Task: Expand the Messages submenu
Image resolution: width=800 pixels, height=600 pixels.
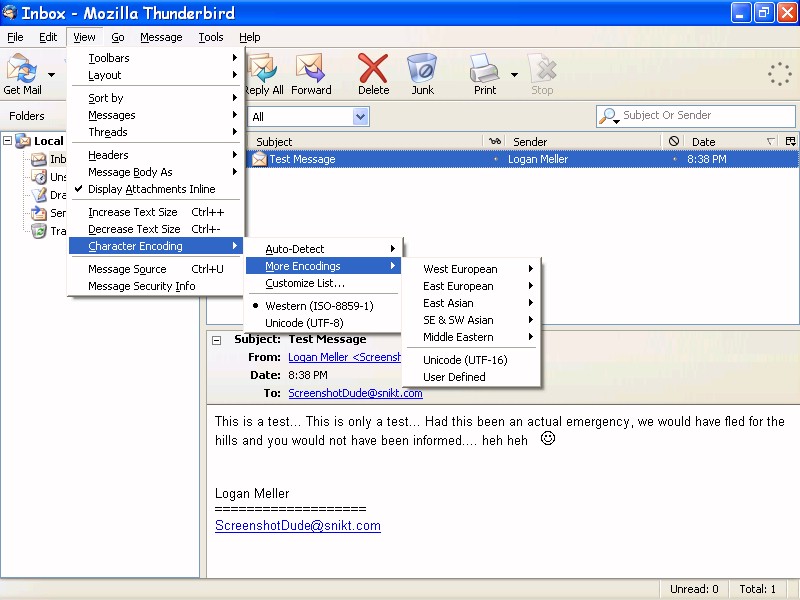Action: pyautogui.click(x=156, y=115)
